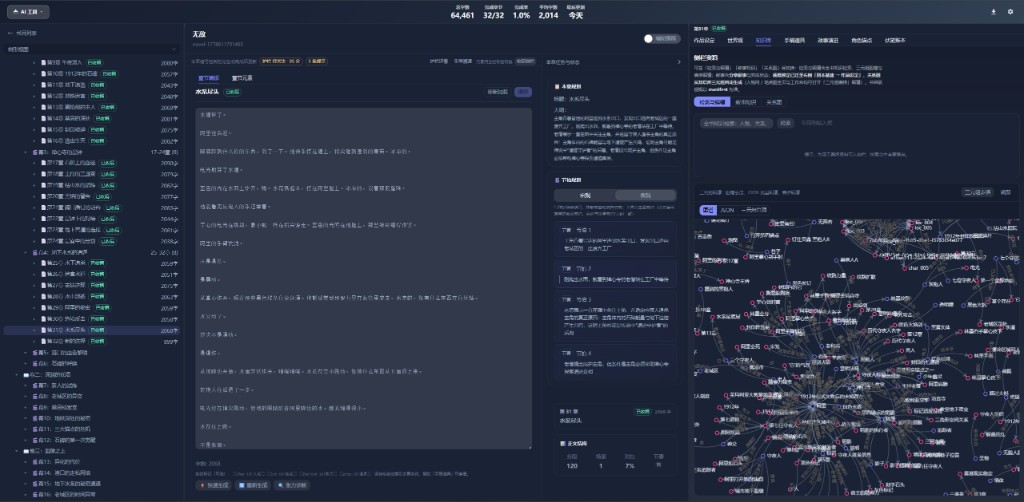
Task: Click the 32/32 chapters completed stat
Action: [x=494, y=16]
